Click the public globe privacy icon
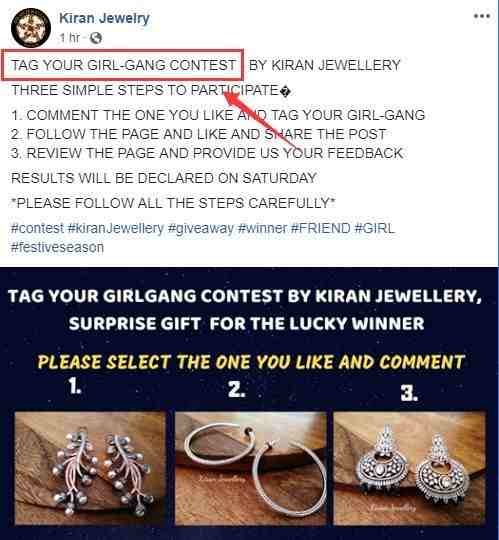499x540 pixels. pyautogui.click(x=96, y=38)
